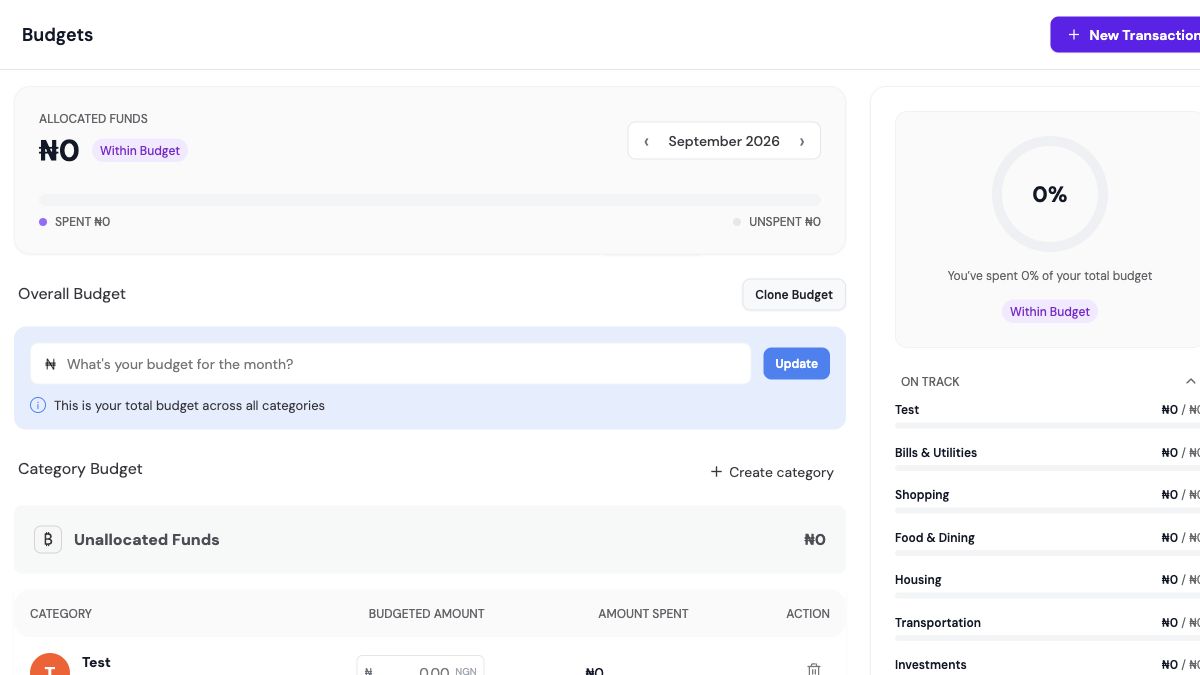The image size is (1200, 675).
Task: Click the Update budget button
Action: 796,364
